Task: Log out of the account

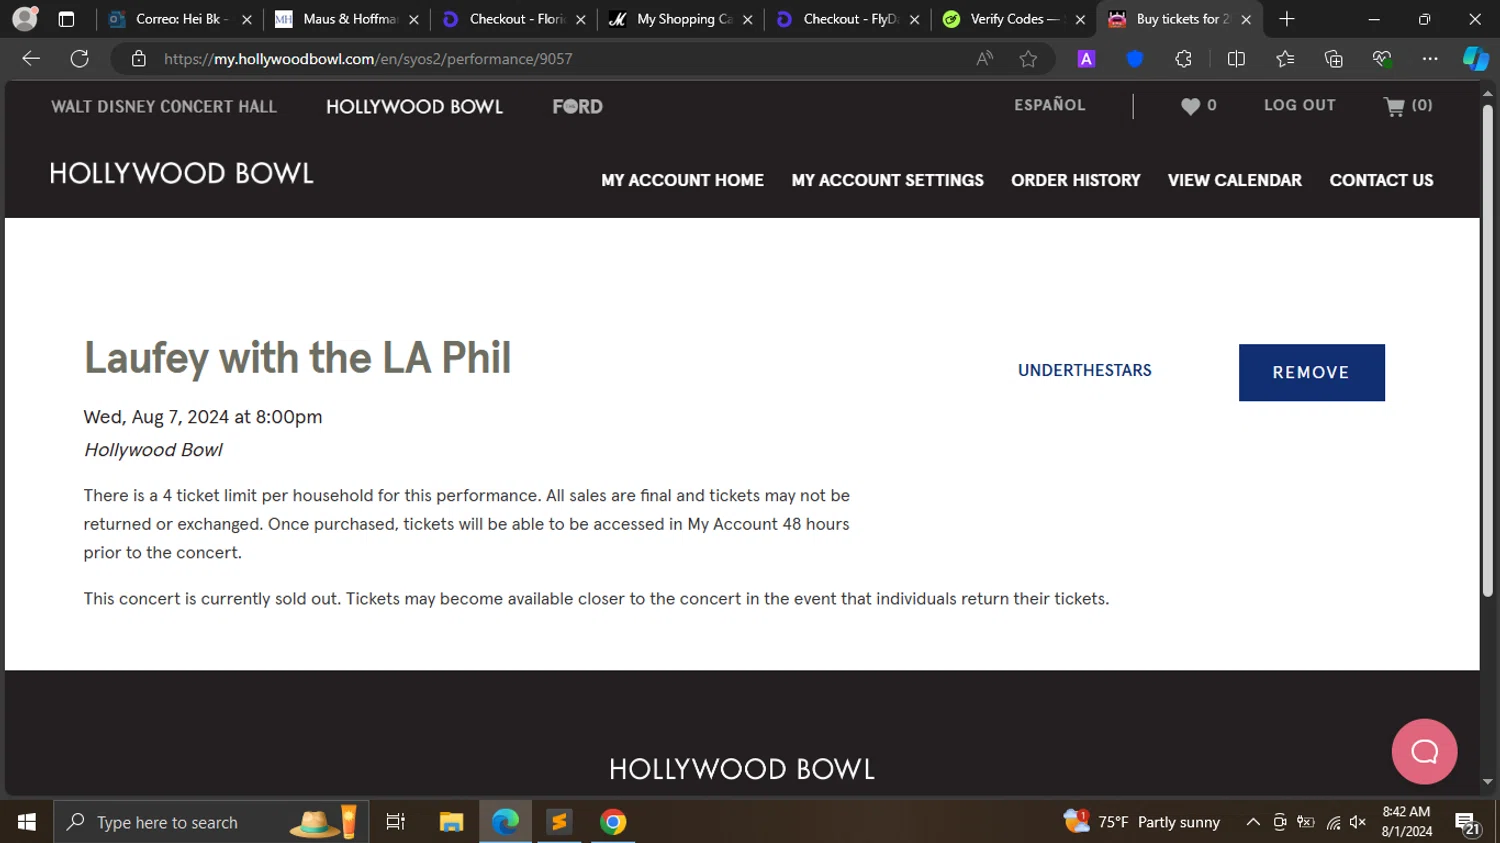Action: tap(1299, 105)
